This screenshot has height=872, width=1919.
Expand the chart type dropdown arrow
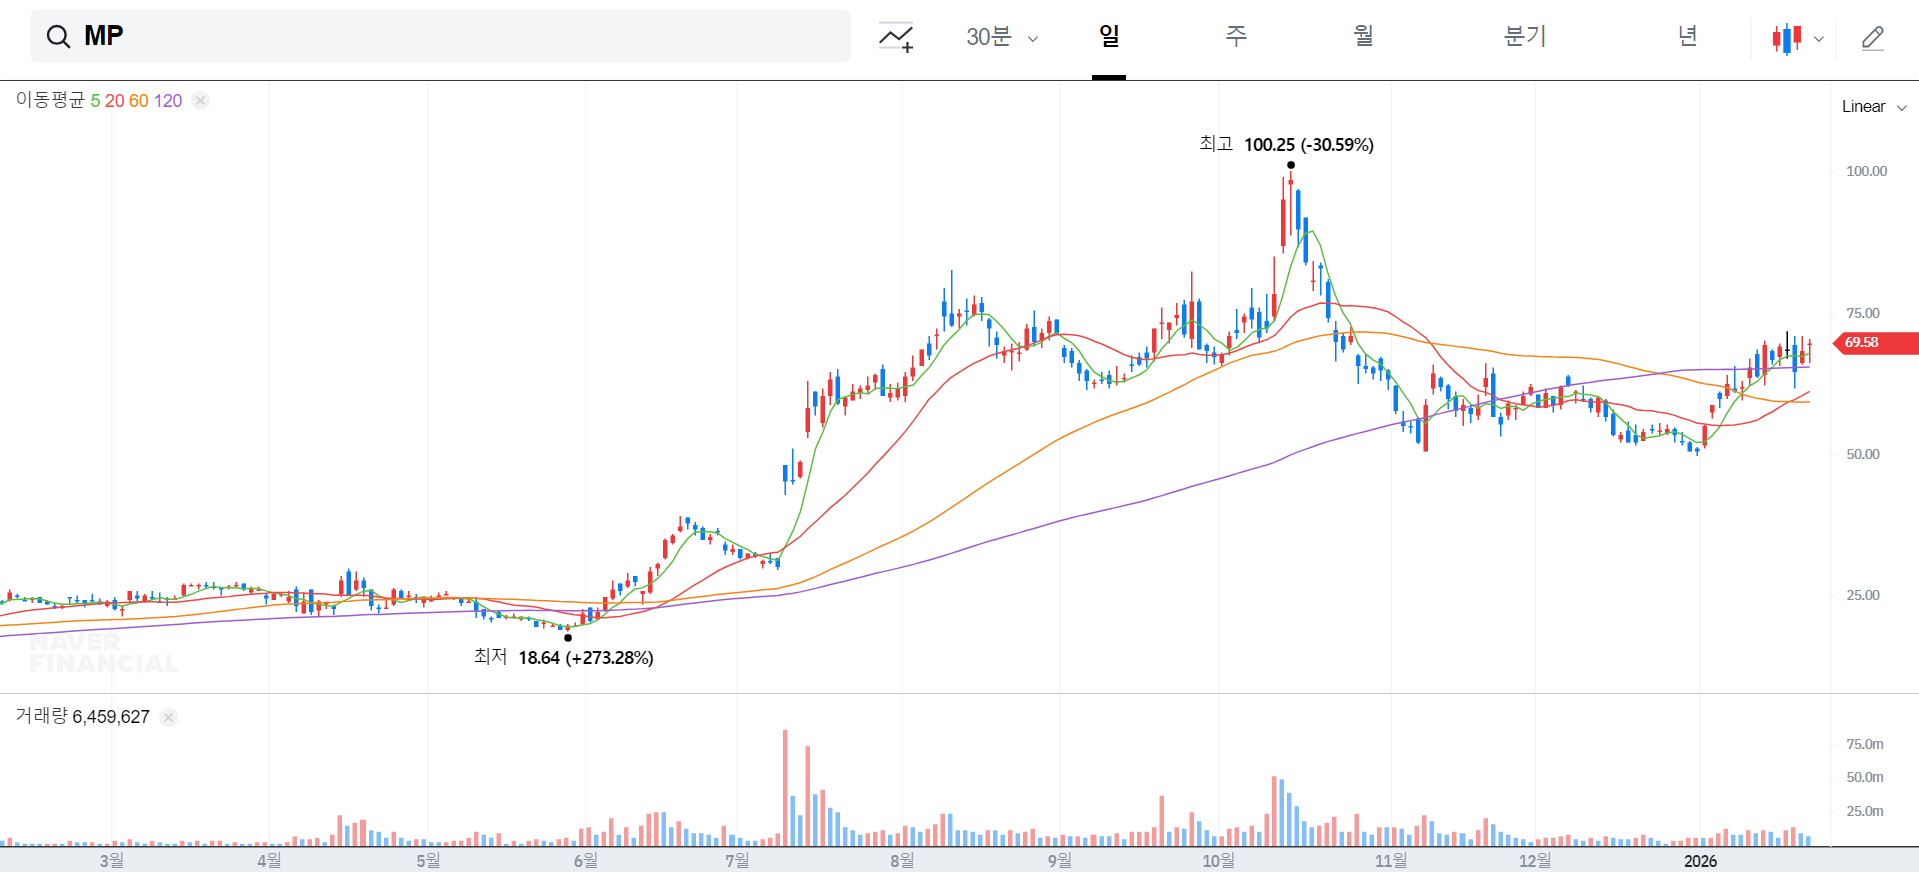[1819, 39]
